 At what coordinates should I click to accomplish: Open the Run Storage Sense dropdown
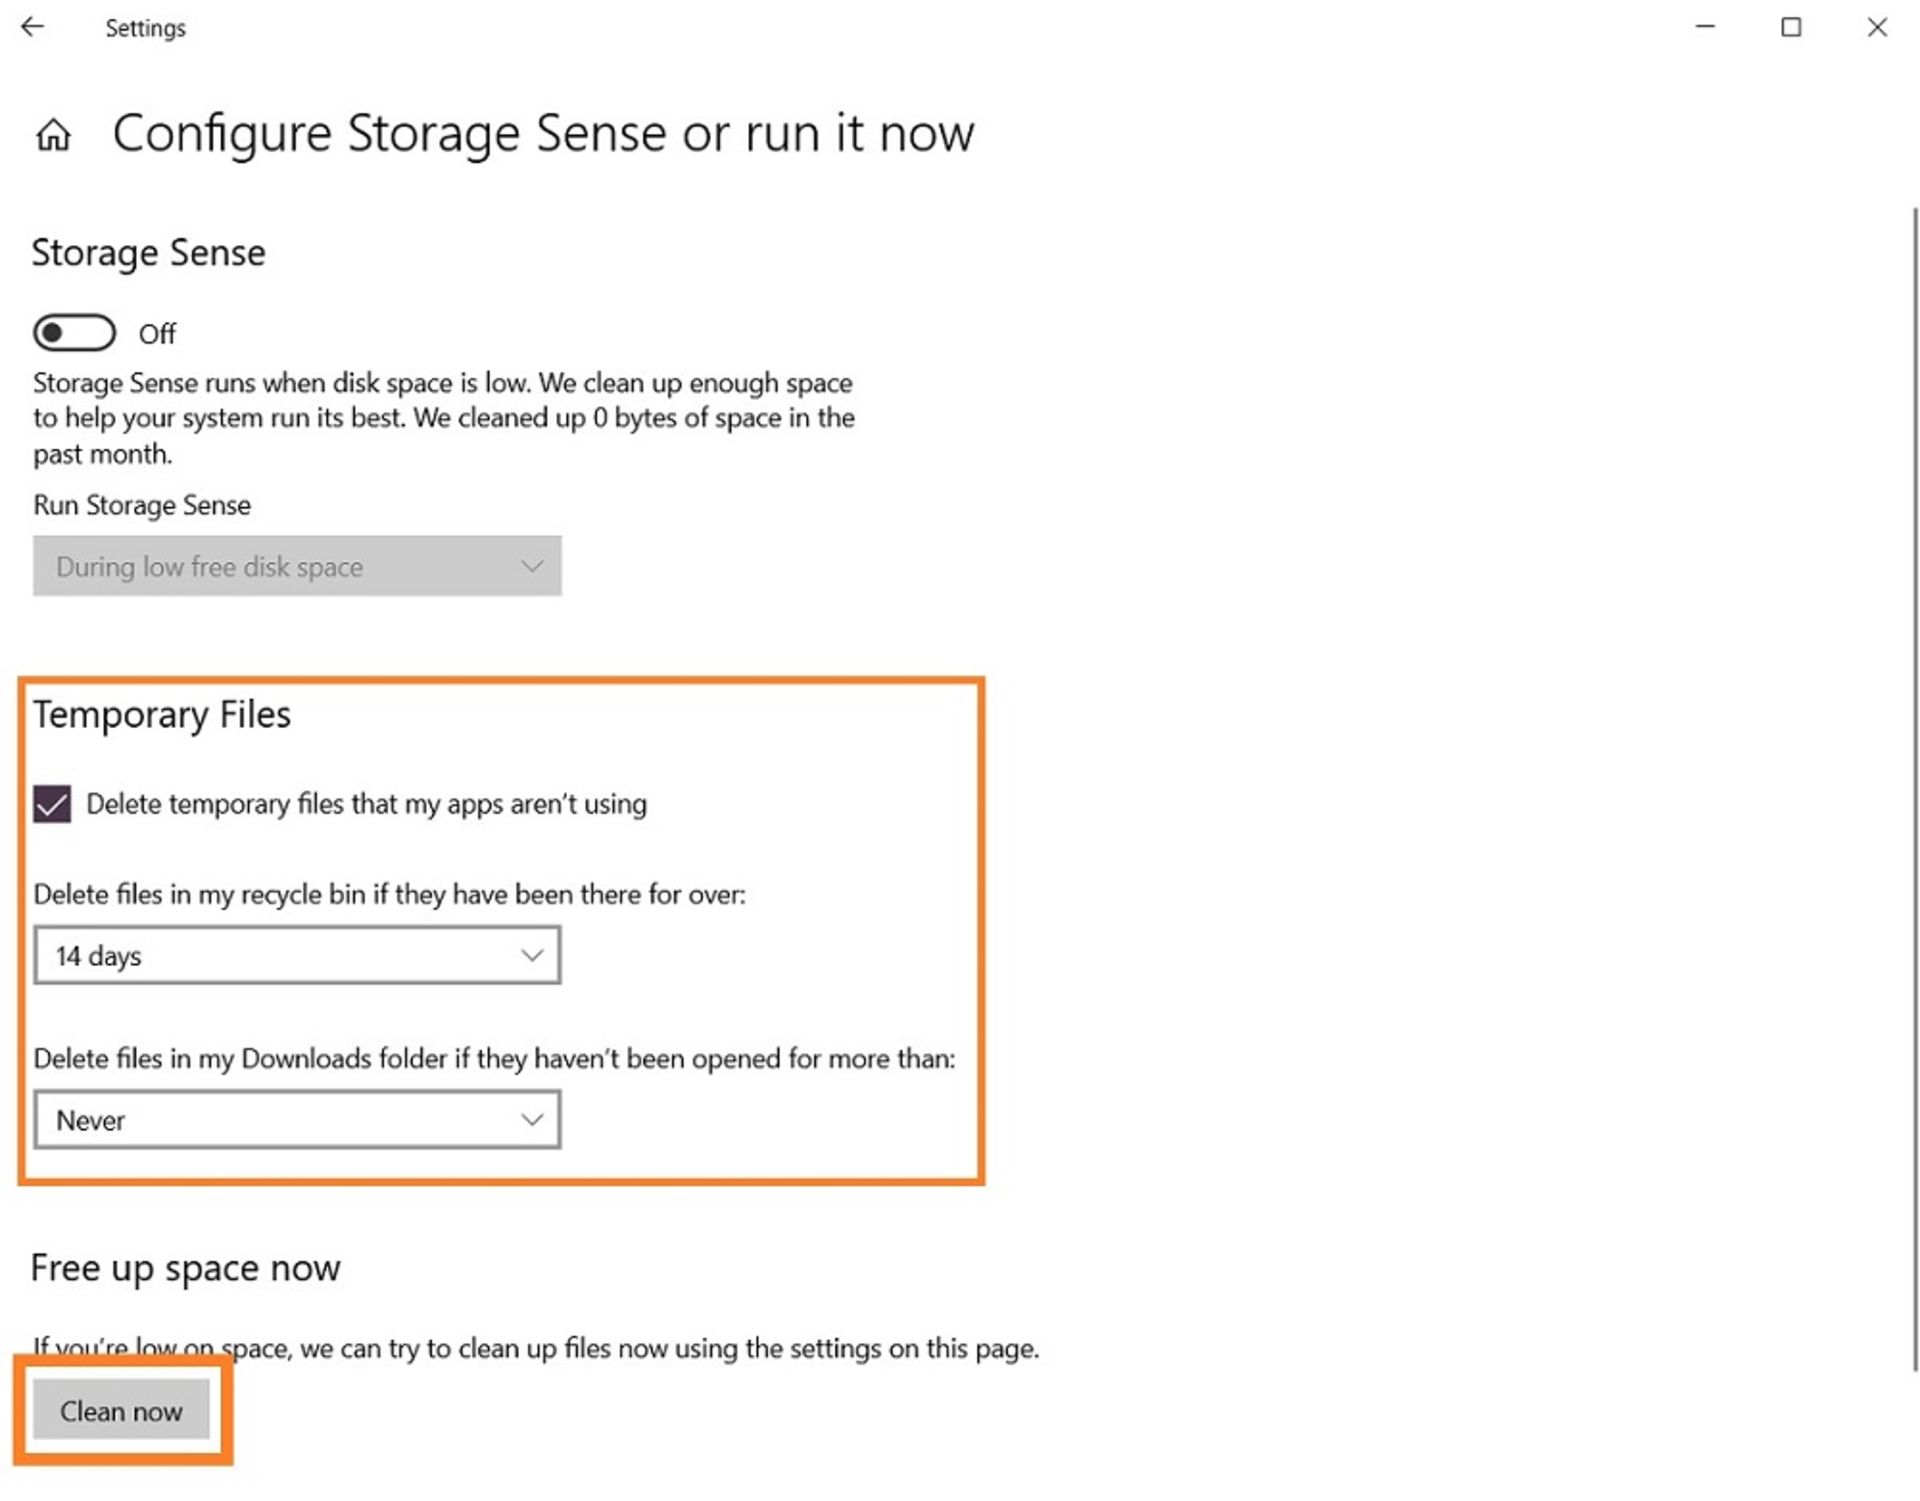297,566
